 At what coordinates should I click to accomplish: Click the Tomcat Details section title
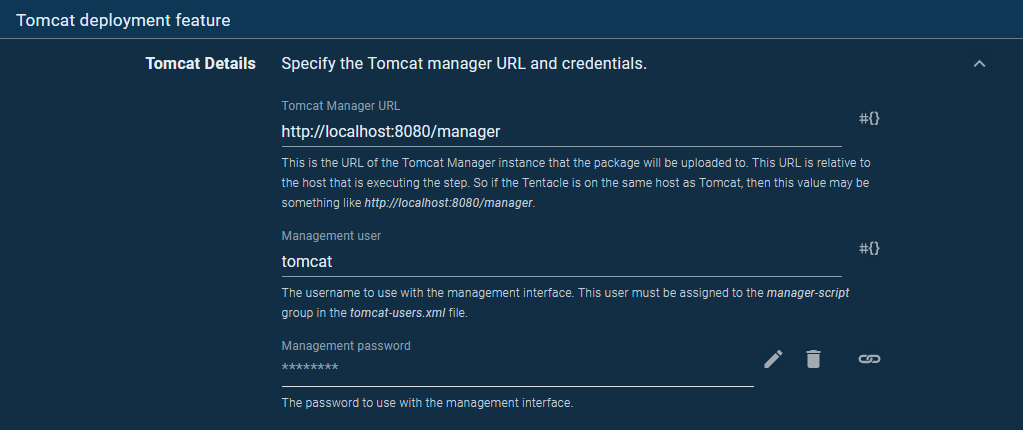coord(200,64)
